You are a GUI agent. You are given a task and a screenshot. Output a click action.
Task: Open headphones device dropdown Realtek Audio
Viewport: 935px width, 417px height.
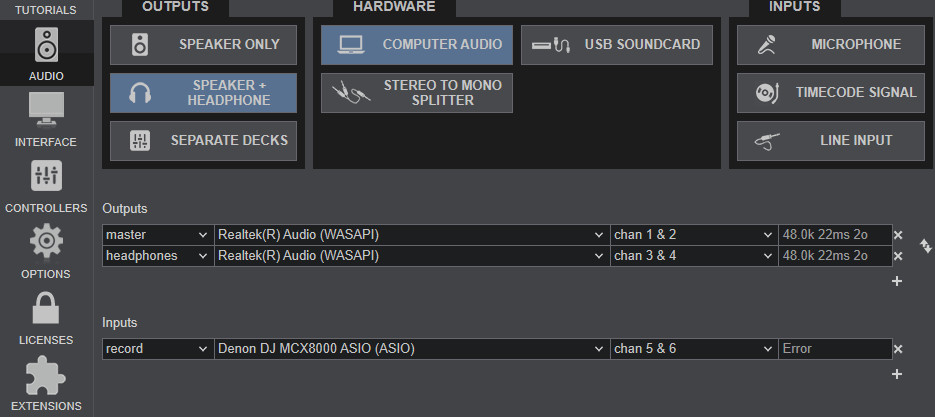[x=412, y=256]
